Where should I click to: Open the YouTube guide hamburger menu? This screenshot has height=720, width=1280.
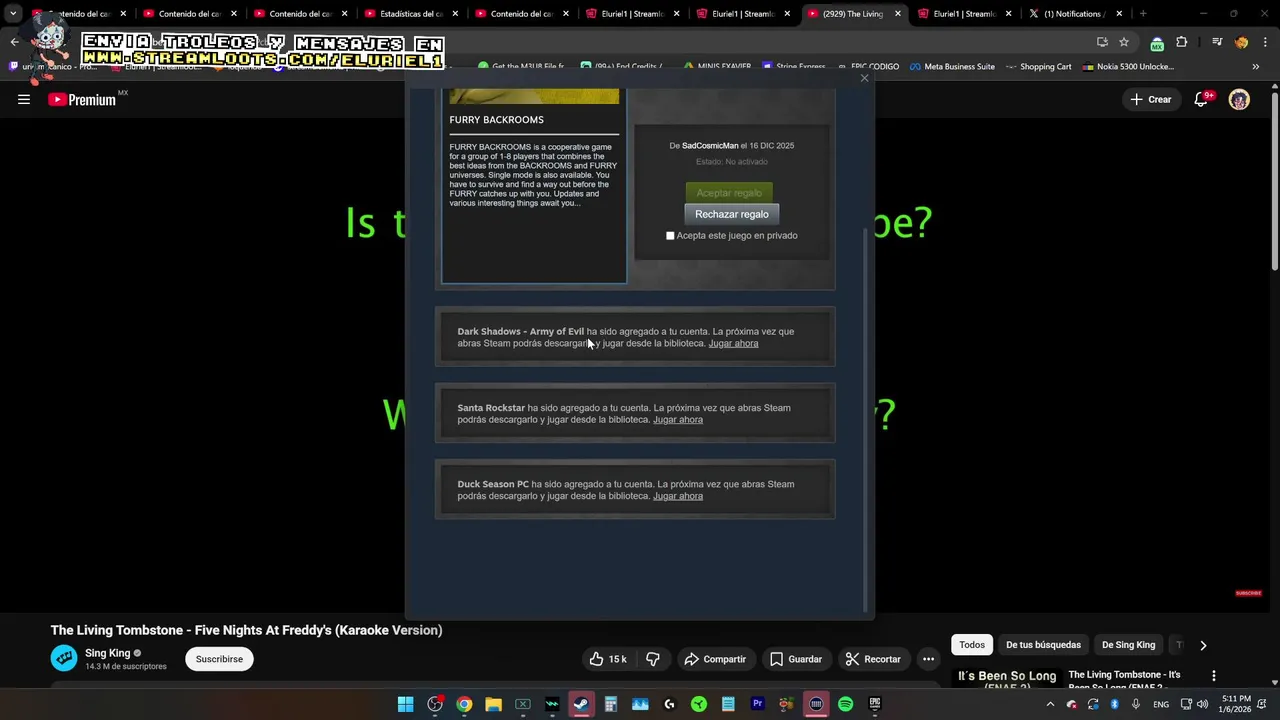pyautogui.click(x=23, y=99)
